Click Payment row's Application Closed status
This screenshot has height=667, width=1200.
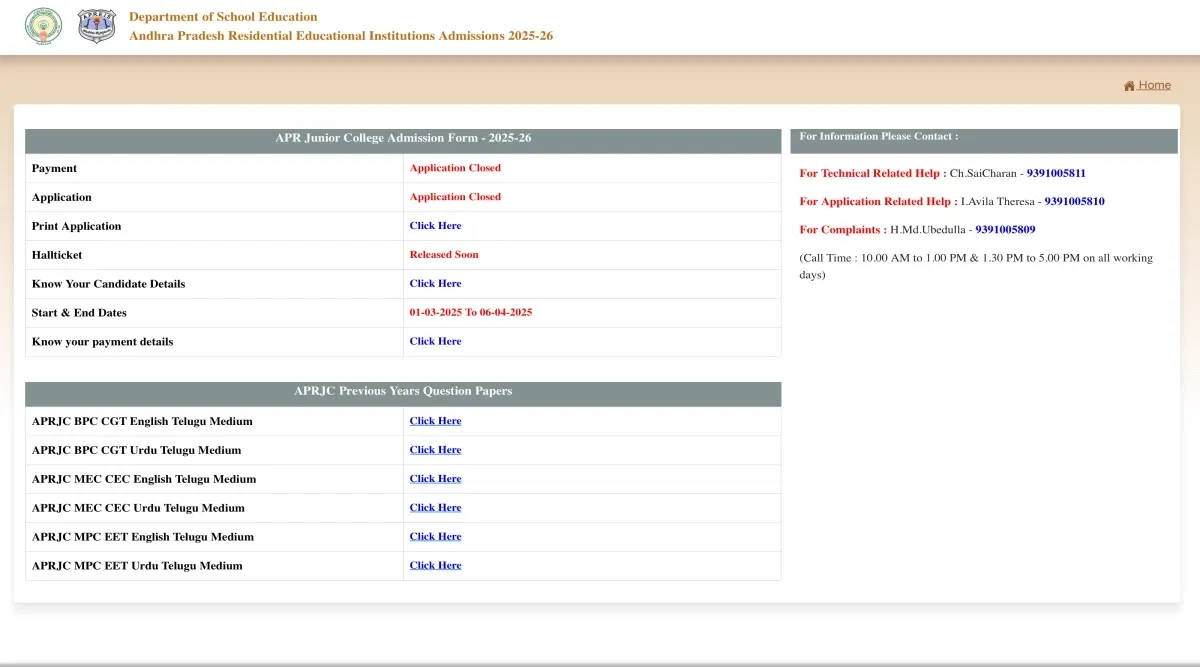click(x=455, y=168)
